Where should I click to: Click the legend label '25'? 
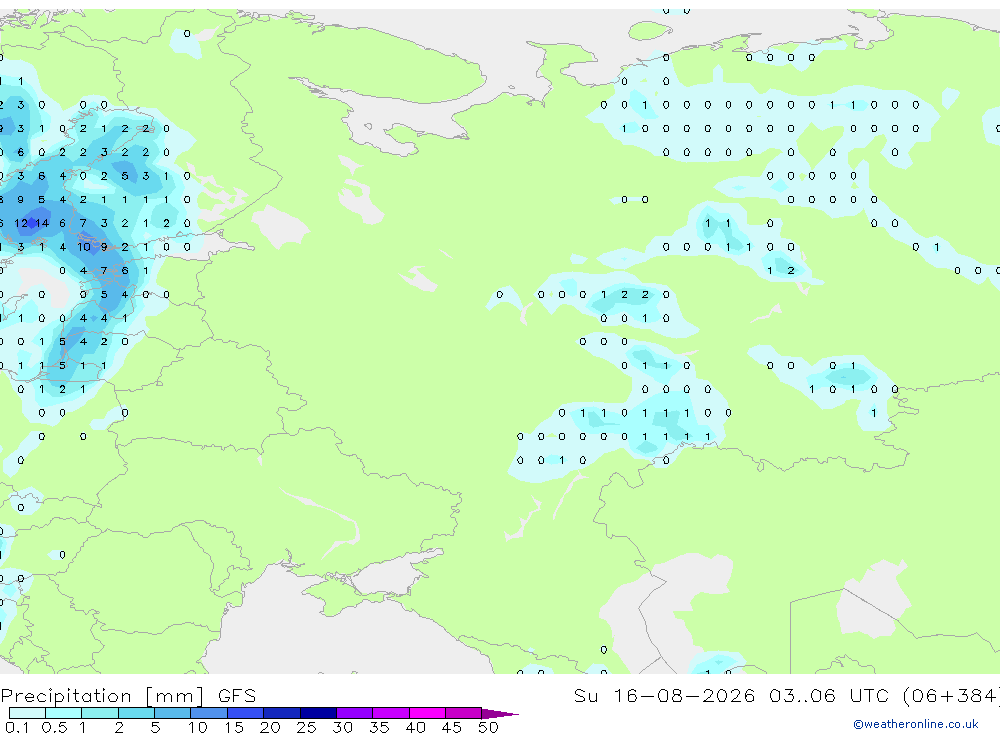[x=306, y=727]
